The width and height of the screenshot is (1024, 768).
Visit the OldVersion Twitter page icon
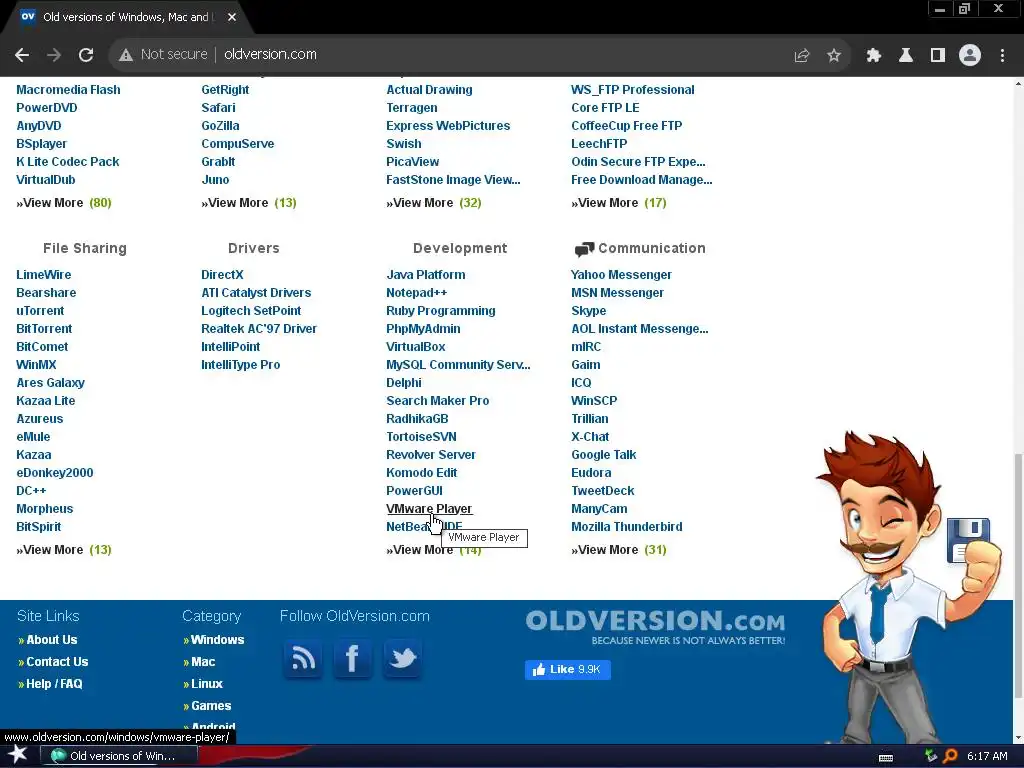tap(402, 658)
